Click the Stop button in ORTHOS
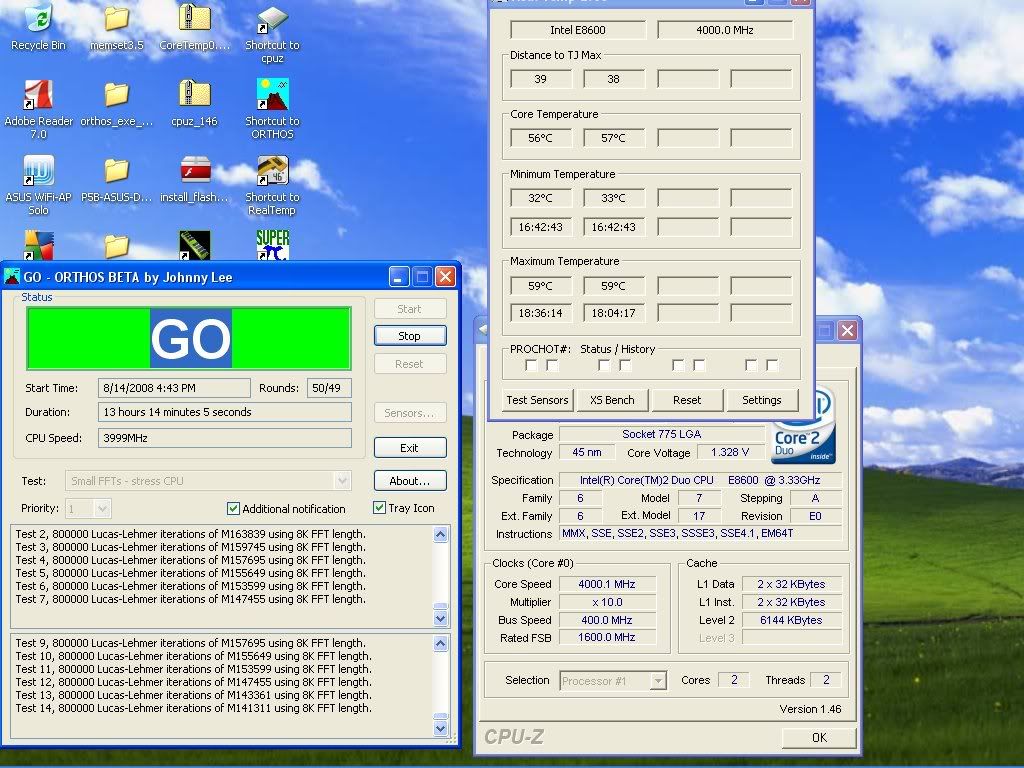 pos(410,336)
